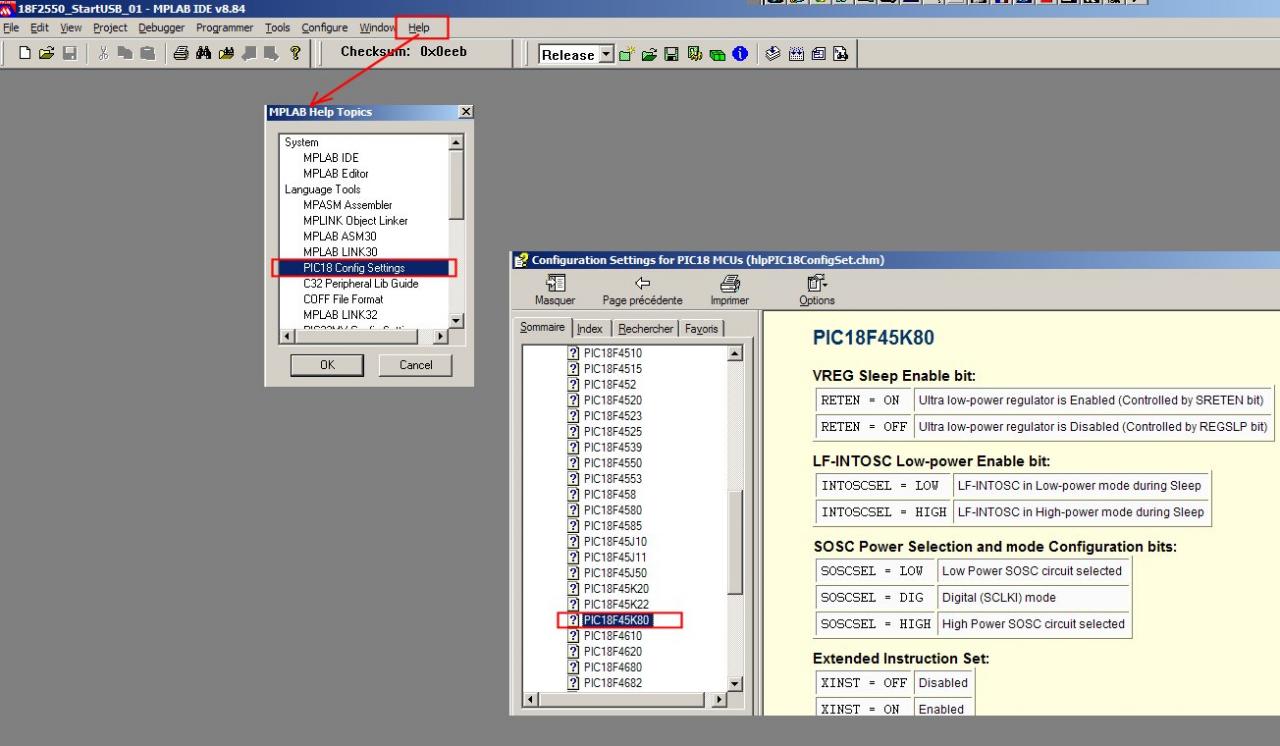This screenshot has height=746, width=1280.
Task: Click the green Open Project folder icon
Action: click(649, 55)
